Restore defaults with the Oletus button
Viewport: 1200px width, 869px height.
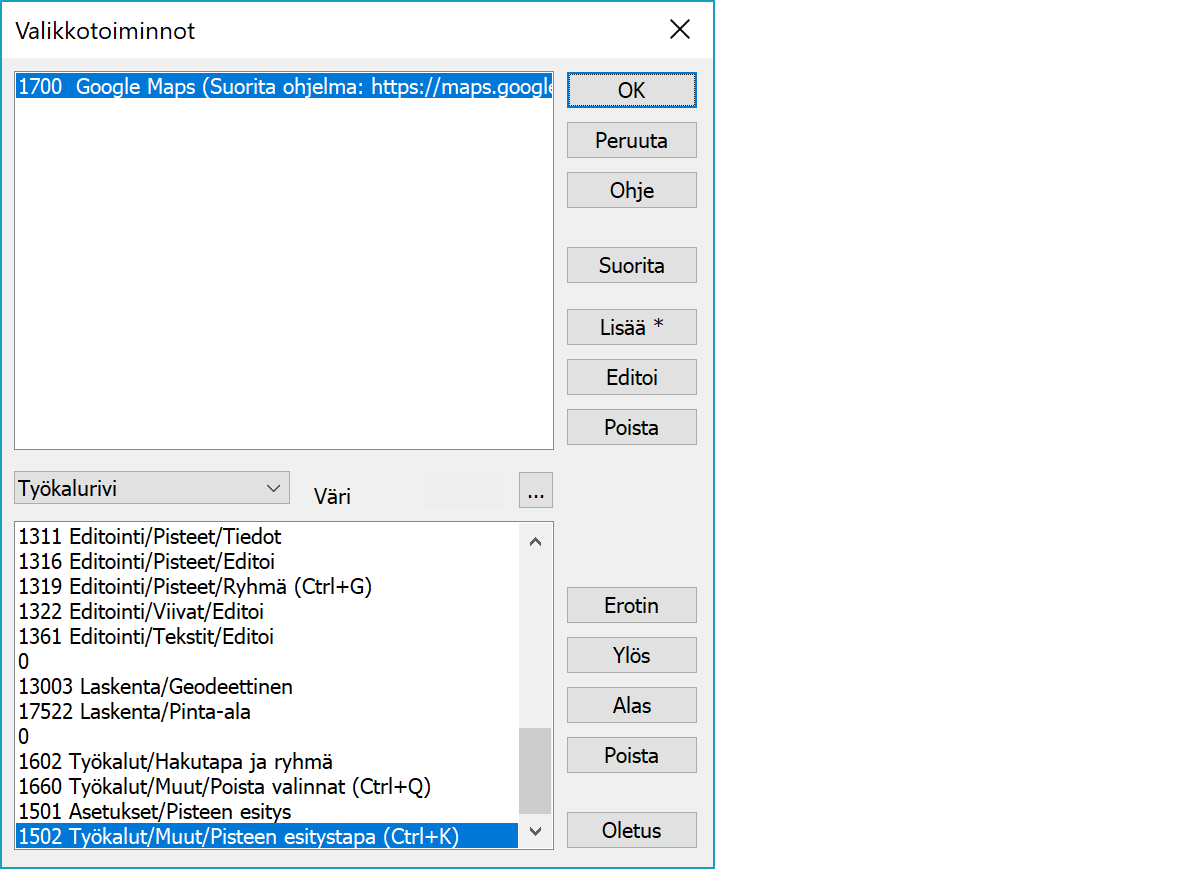click(x=631, y=830)
